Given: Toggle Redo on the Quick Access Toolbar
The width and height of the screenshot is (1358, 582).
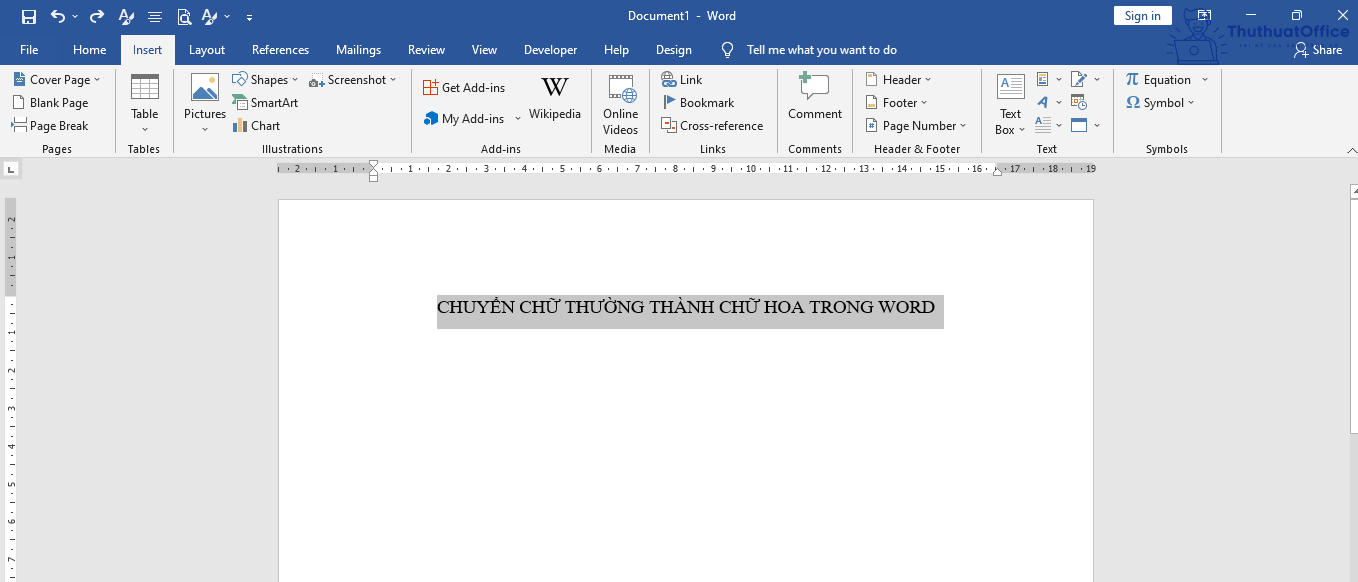Looking at the screenshot, I should coord(96,15).
